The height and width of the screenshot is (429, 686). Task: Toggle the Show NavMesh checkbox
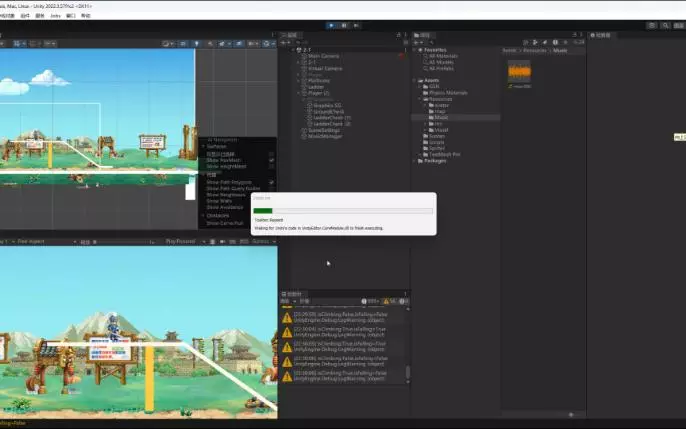click(272, 160)
